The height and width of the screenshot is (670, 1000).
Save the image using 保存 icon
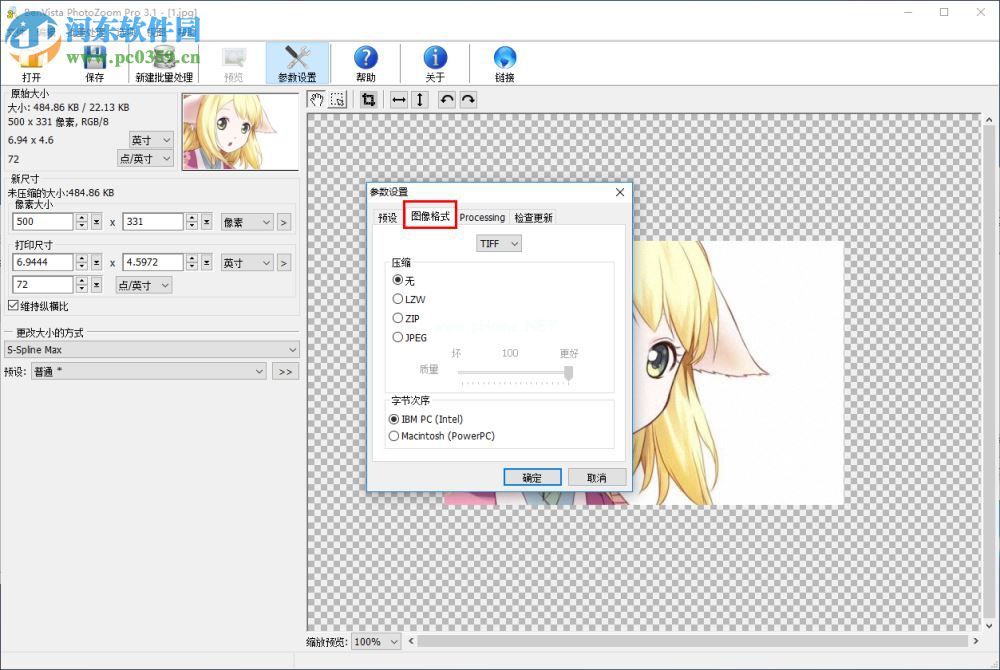[95, 60]
